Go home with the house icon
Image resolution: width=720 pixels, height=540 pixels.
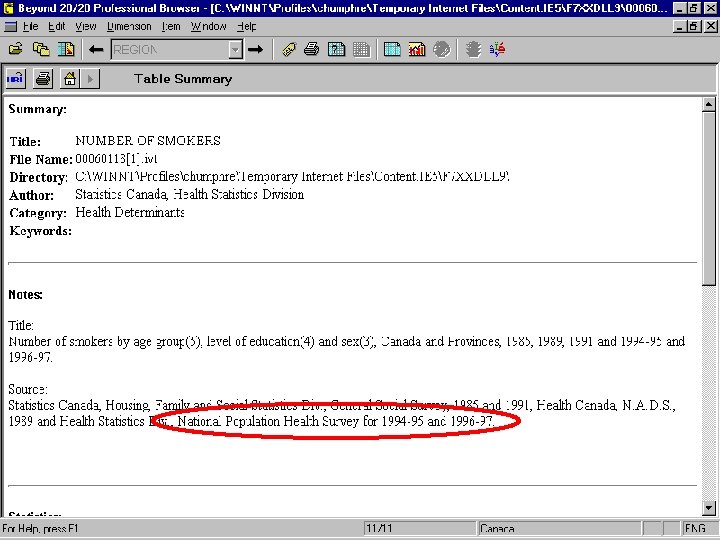(x=70, y=79)
